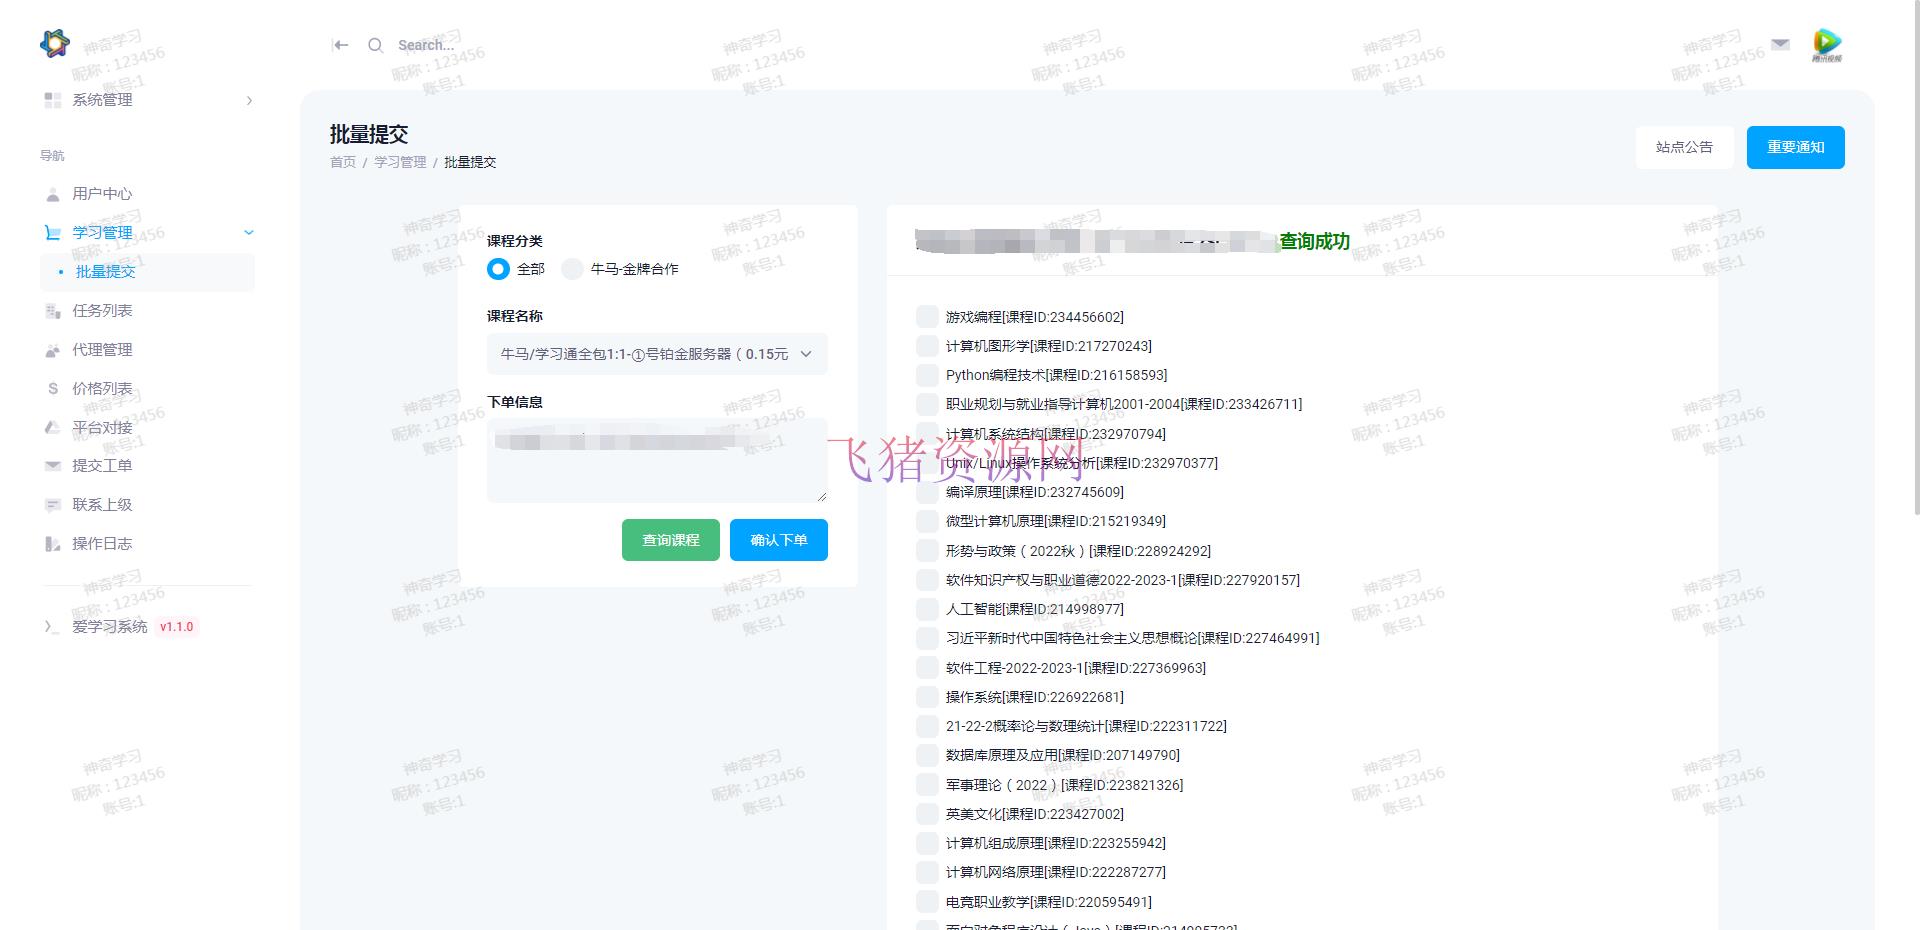The image size is (1920, 930).
Task: Click the 软件工程-2022-2023-1 course row
Action: [1076, 668]
